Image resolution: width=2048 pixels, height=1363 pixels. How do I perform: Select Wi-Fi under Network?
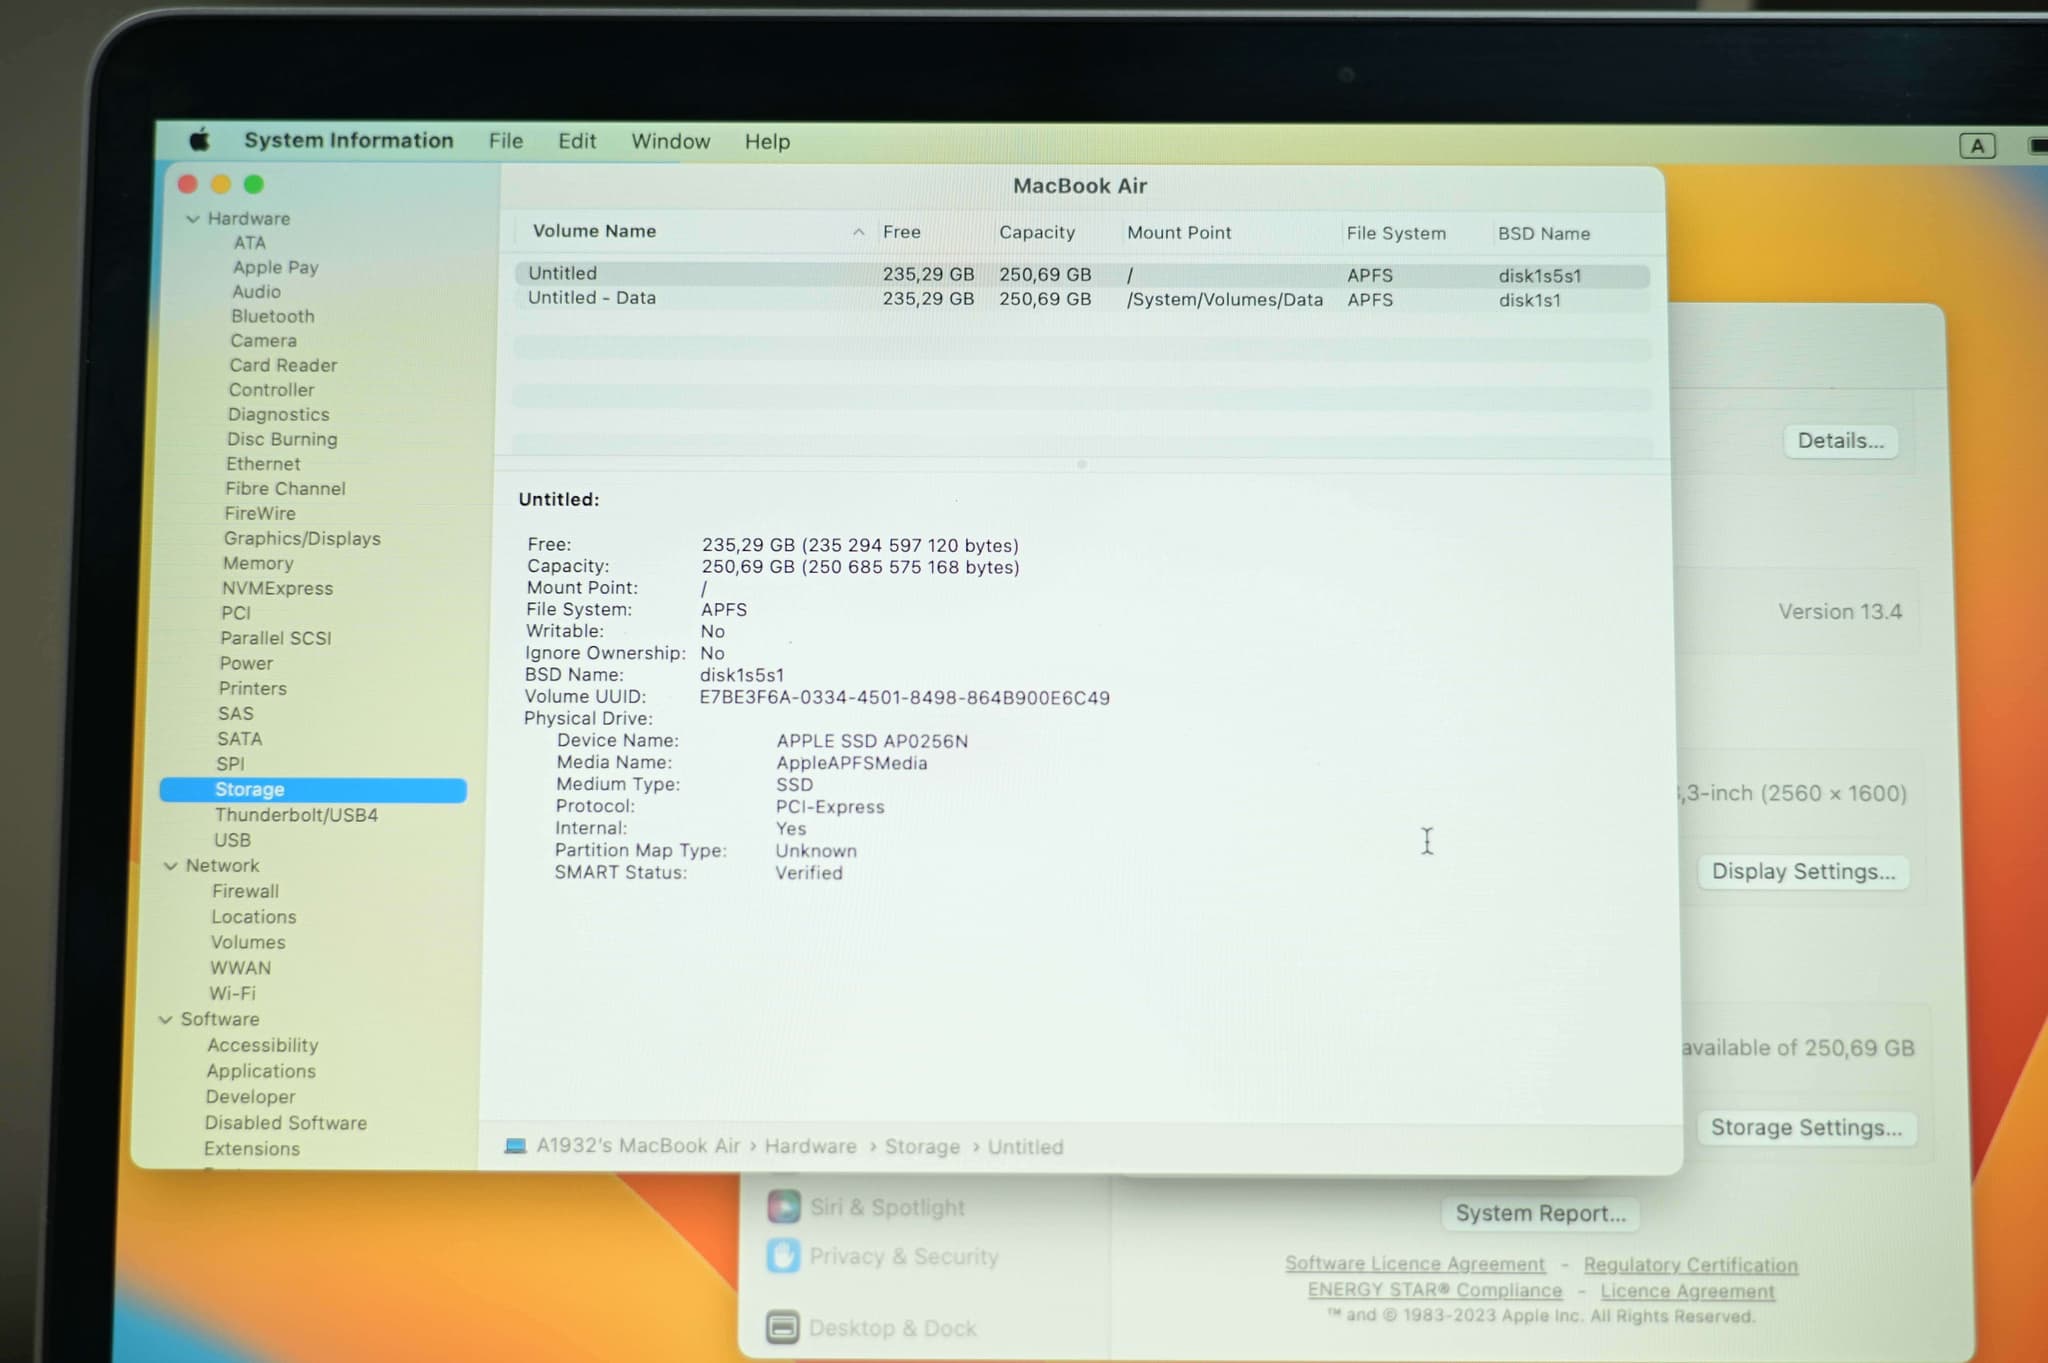point(232,993)
